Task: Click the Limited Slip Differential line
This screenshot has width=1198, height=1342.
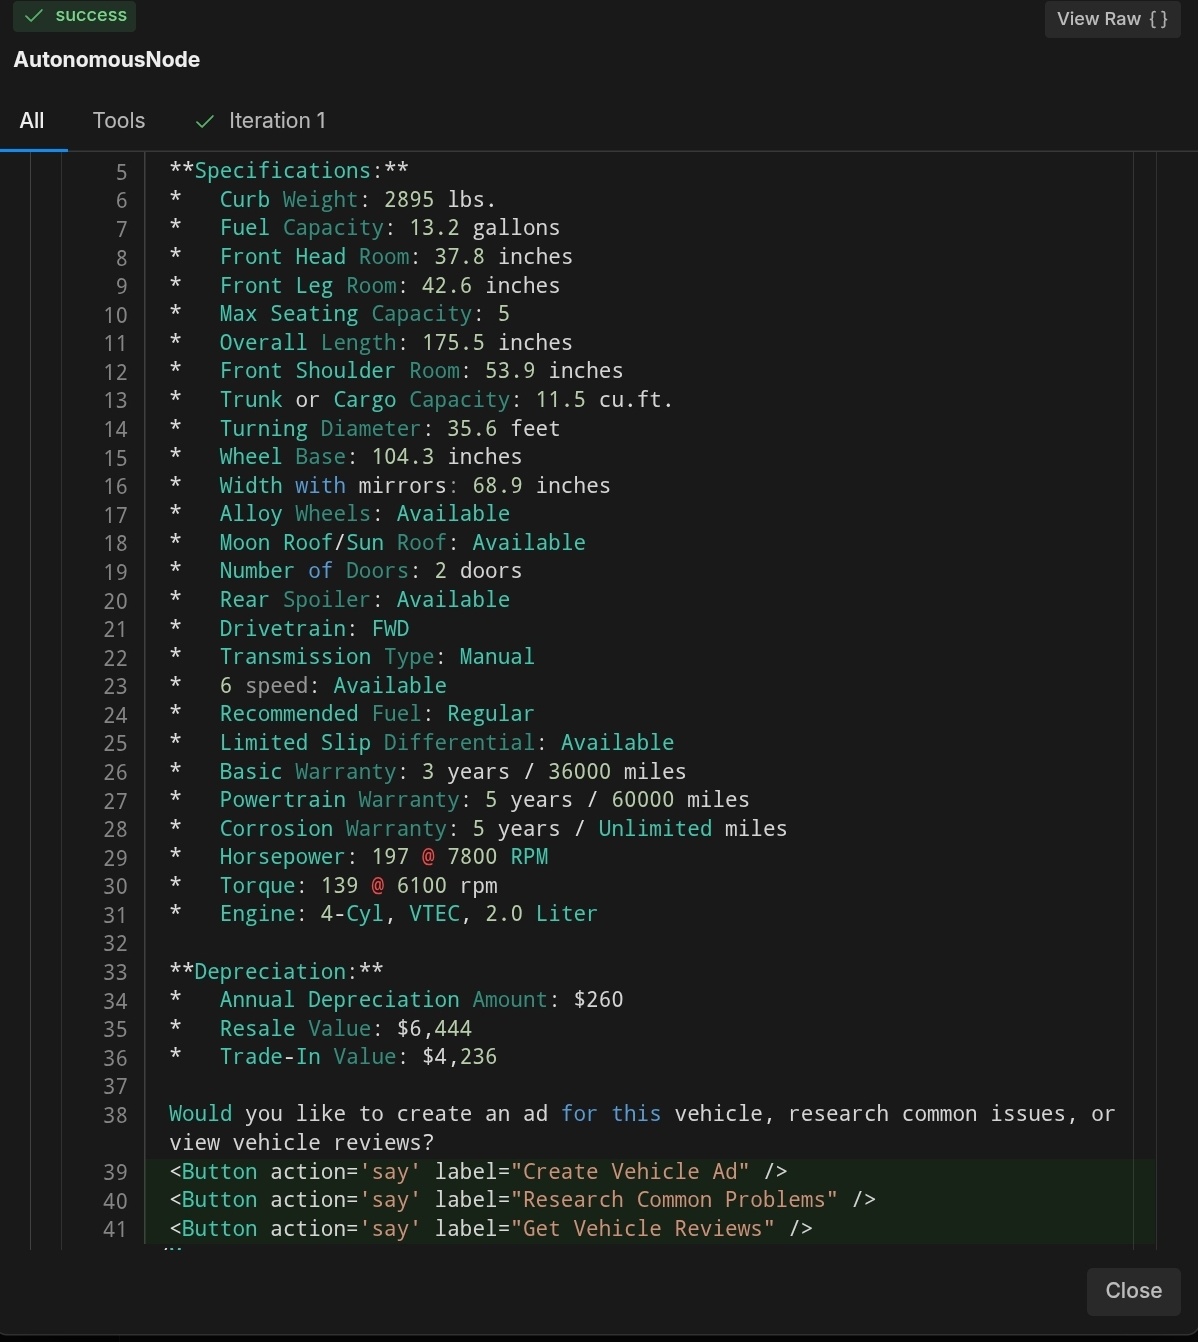Action: (x=422, y=743)
